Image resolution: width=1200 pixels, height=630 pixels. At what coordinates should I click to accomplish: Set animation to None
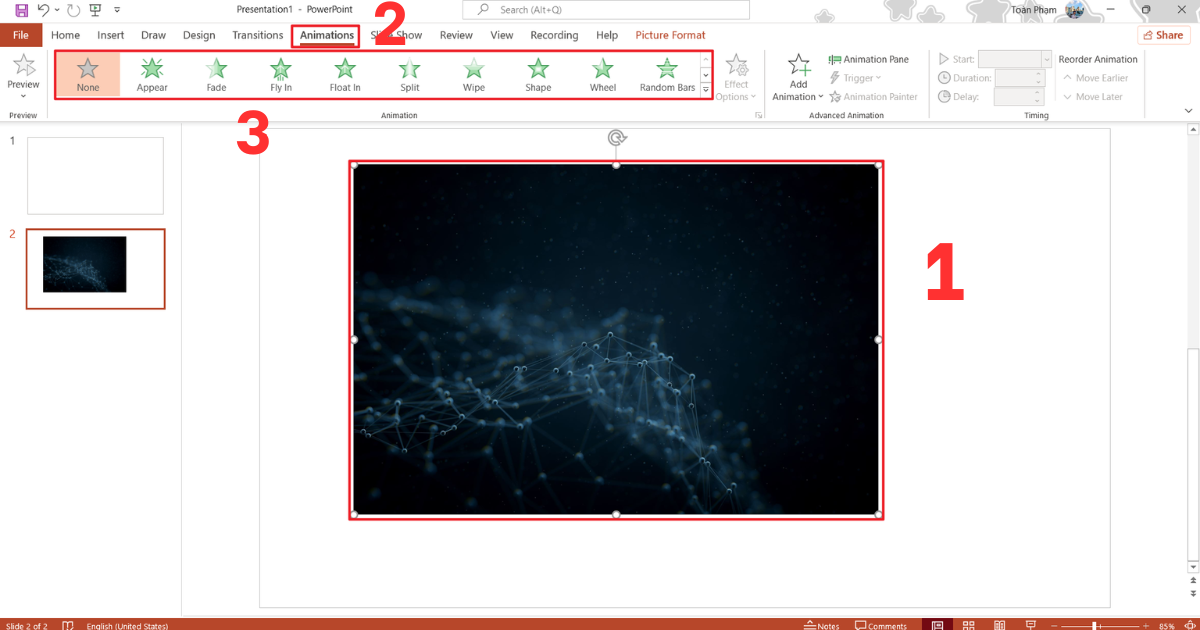coord(87,72)
